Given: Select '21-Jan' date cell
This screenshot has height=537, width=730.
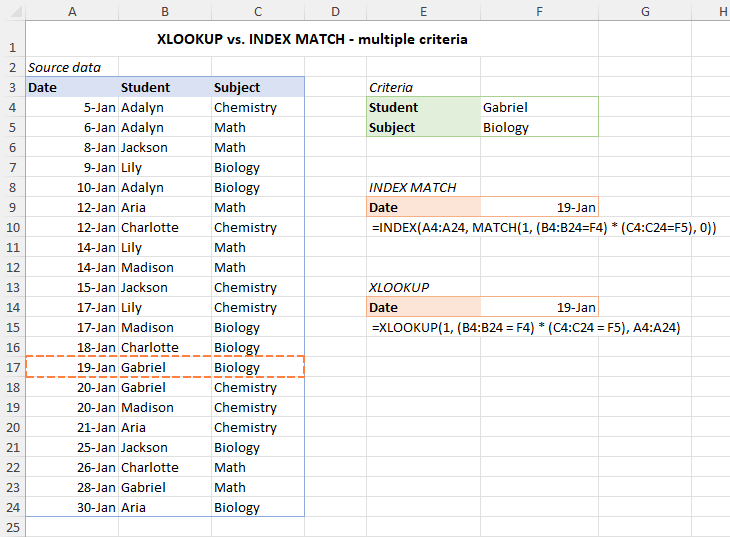Looking at the screenshot, I should 72,428.
